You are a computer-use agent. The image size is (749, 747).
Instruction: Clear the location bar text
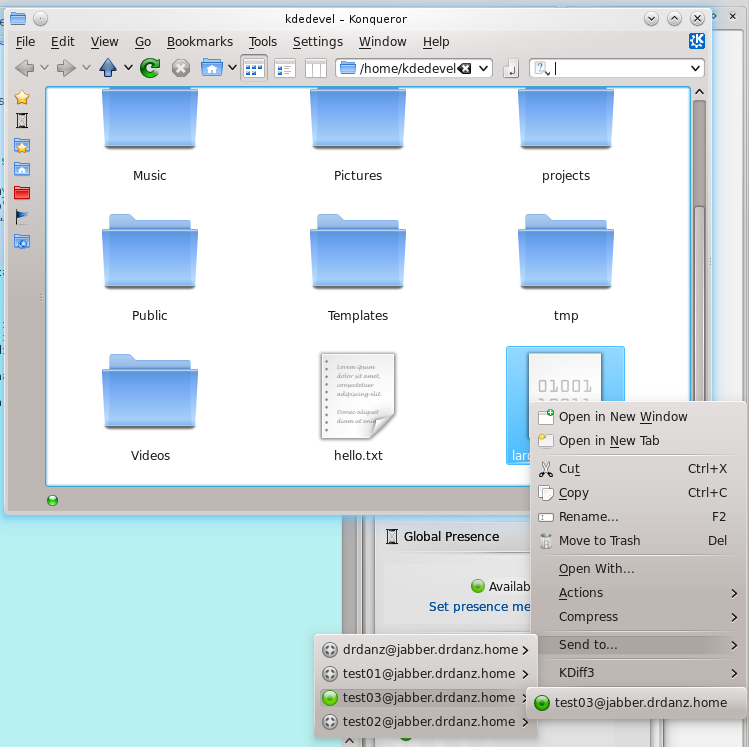[464, 68]
